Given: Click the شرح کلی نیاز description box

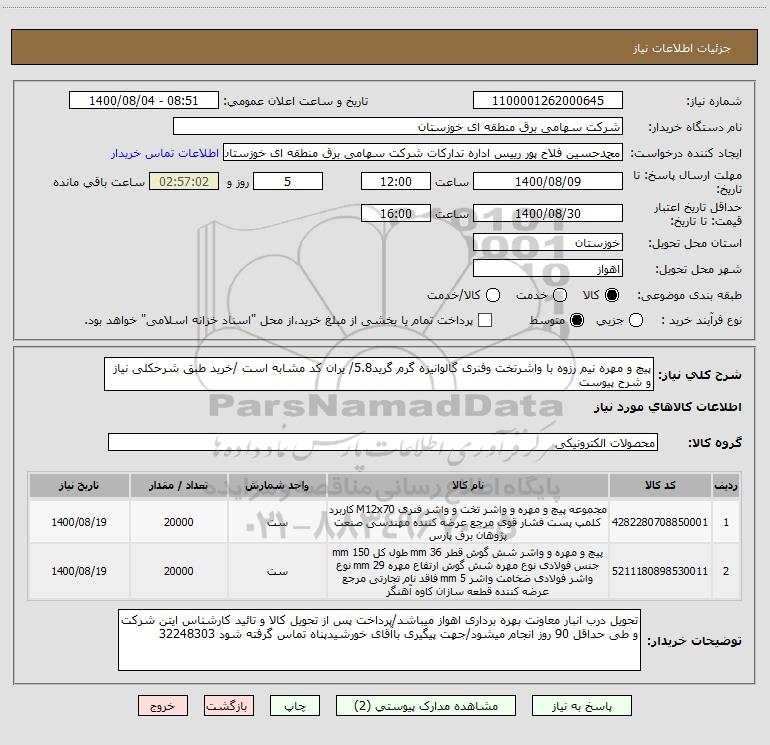Looking at the screenshot, I should pos(379,374).
